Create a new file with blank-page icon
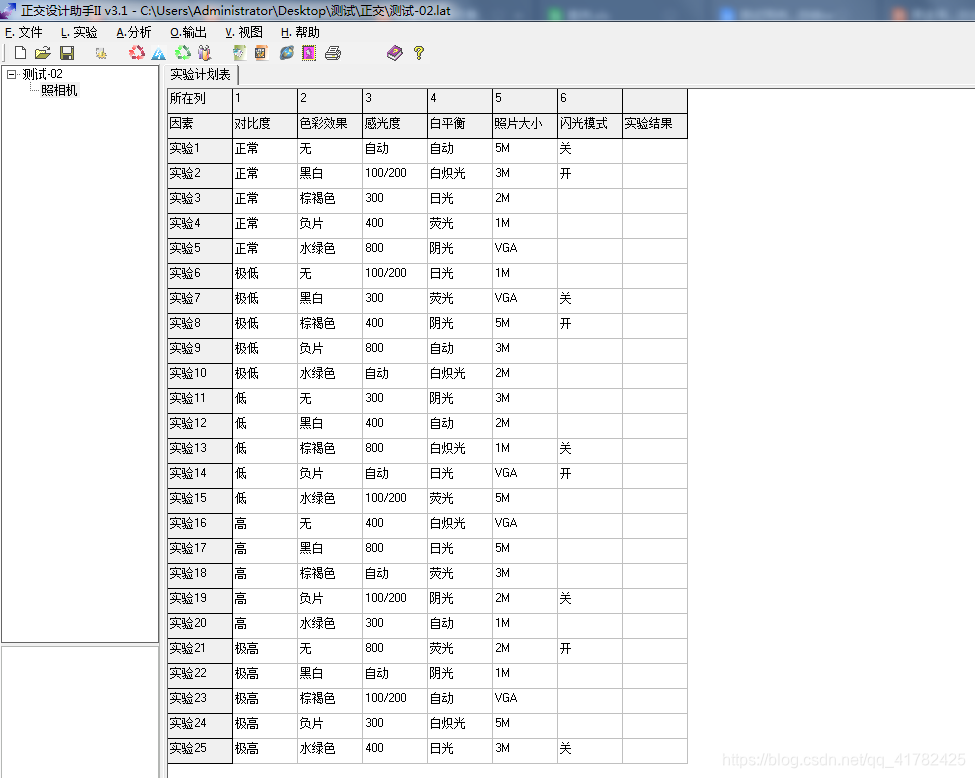975x778 pixels. tap(21, 53)
